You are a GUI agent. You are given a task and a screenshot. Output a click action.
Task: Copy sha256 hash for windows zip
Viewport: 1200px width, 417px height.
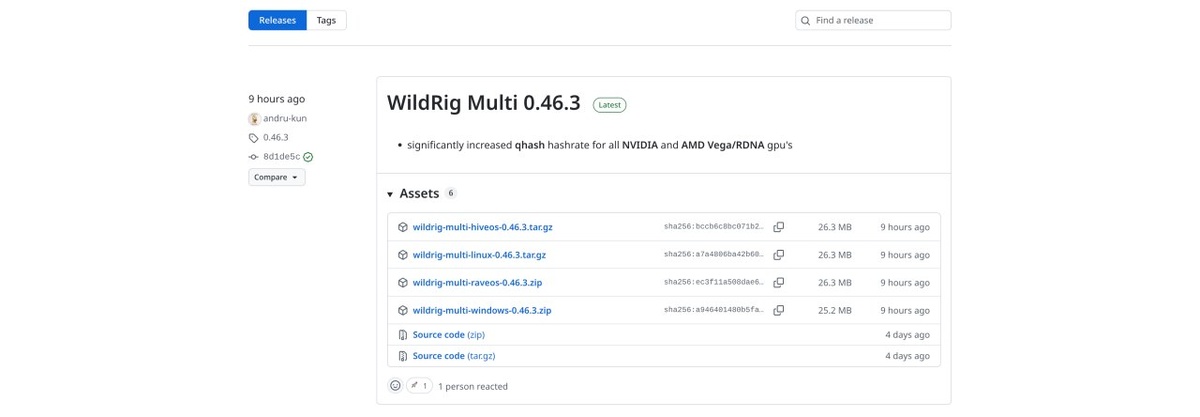[778, 310]
